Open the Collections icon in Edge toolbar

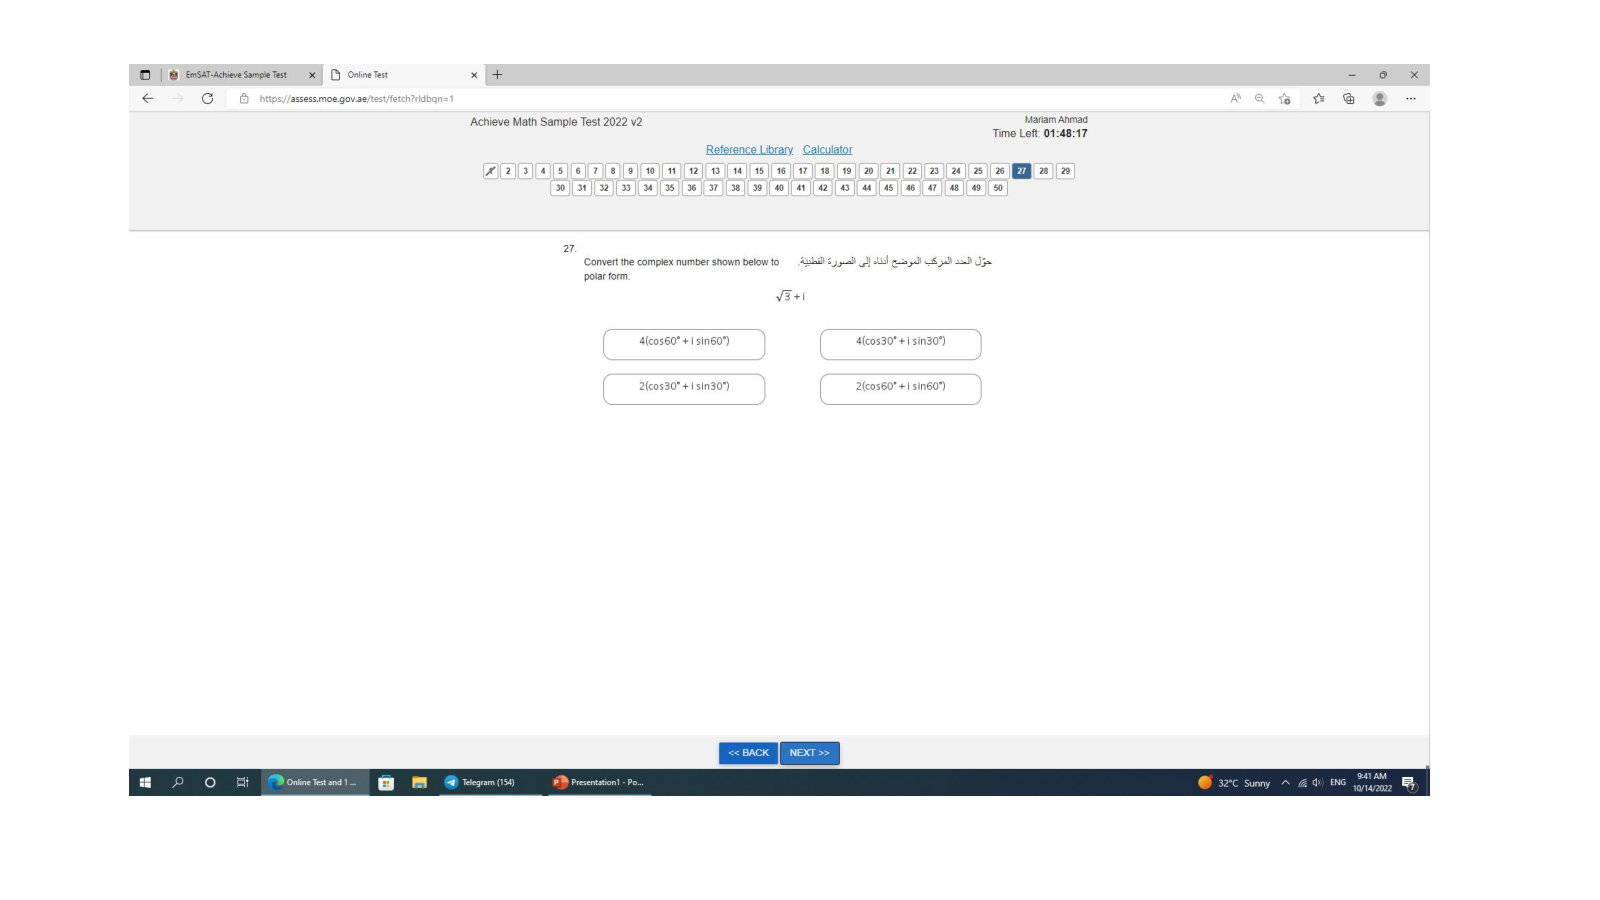tap(1349, 98)
